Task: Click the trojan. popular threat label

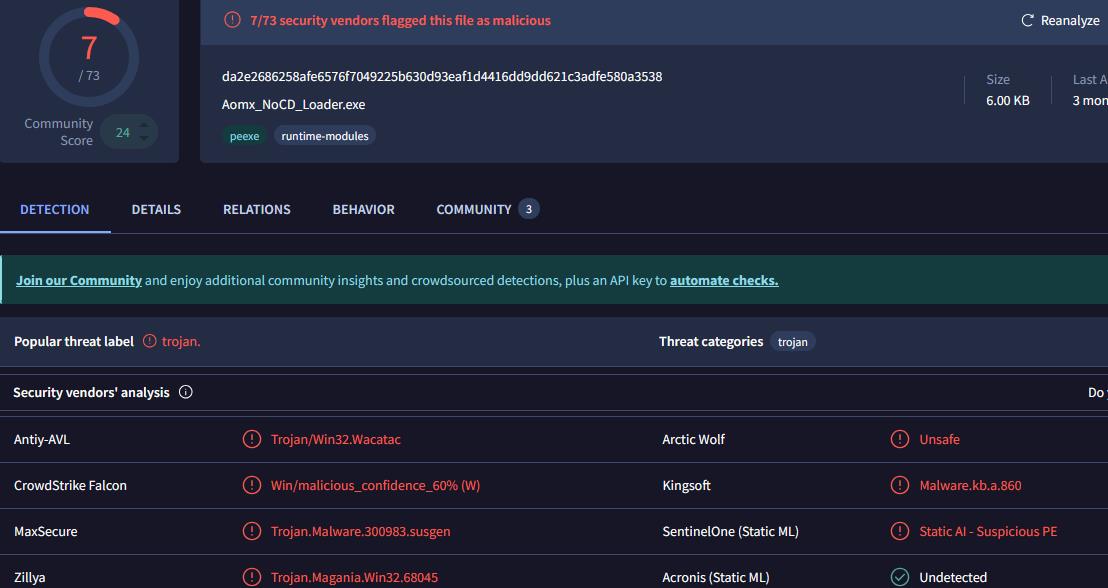Action: tap(181, 341)
